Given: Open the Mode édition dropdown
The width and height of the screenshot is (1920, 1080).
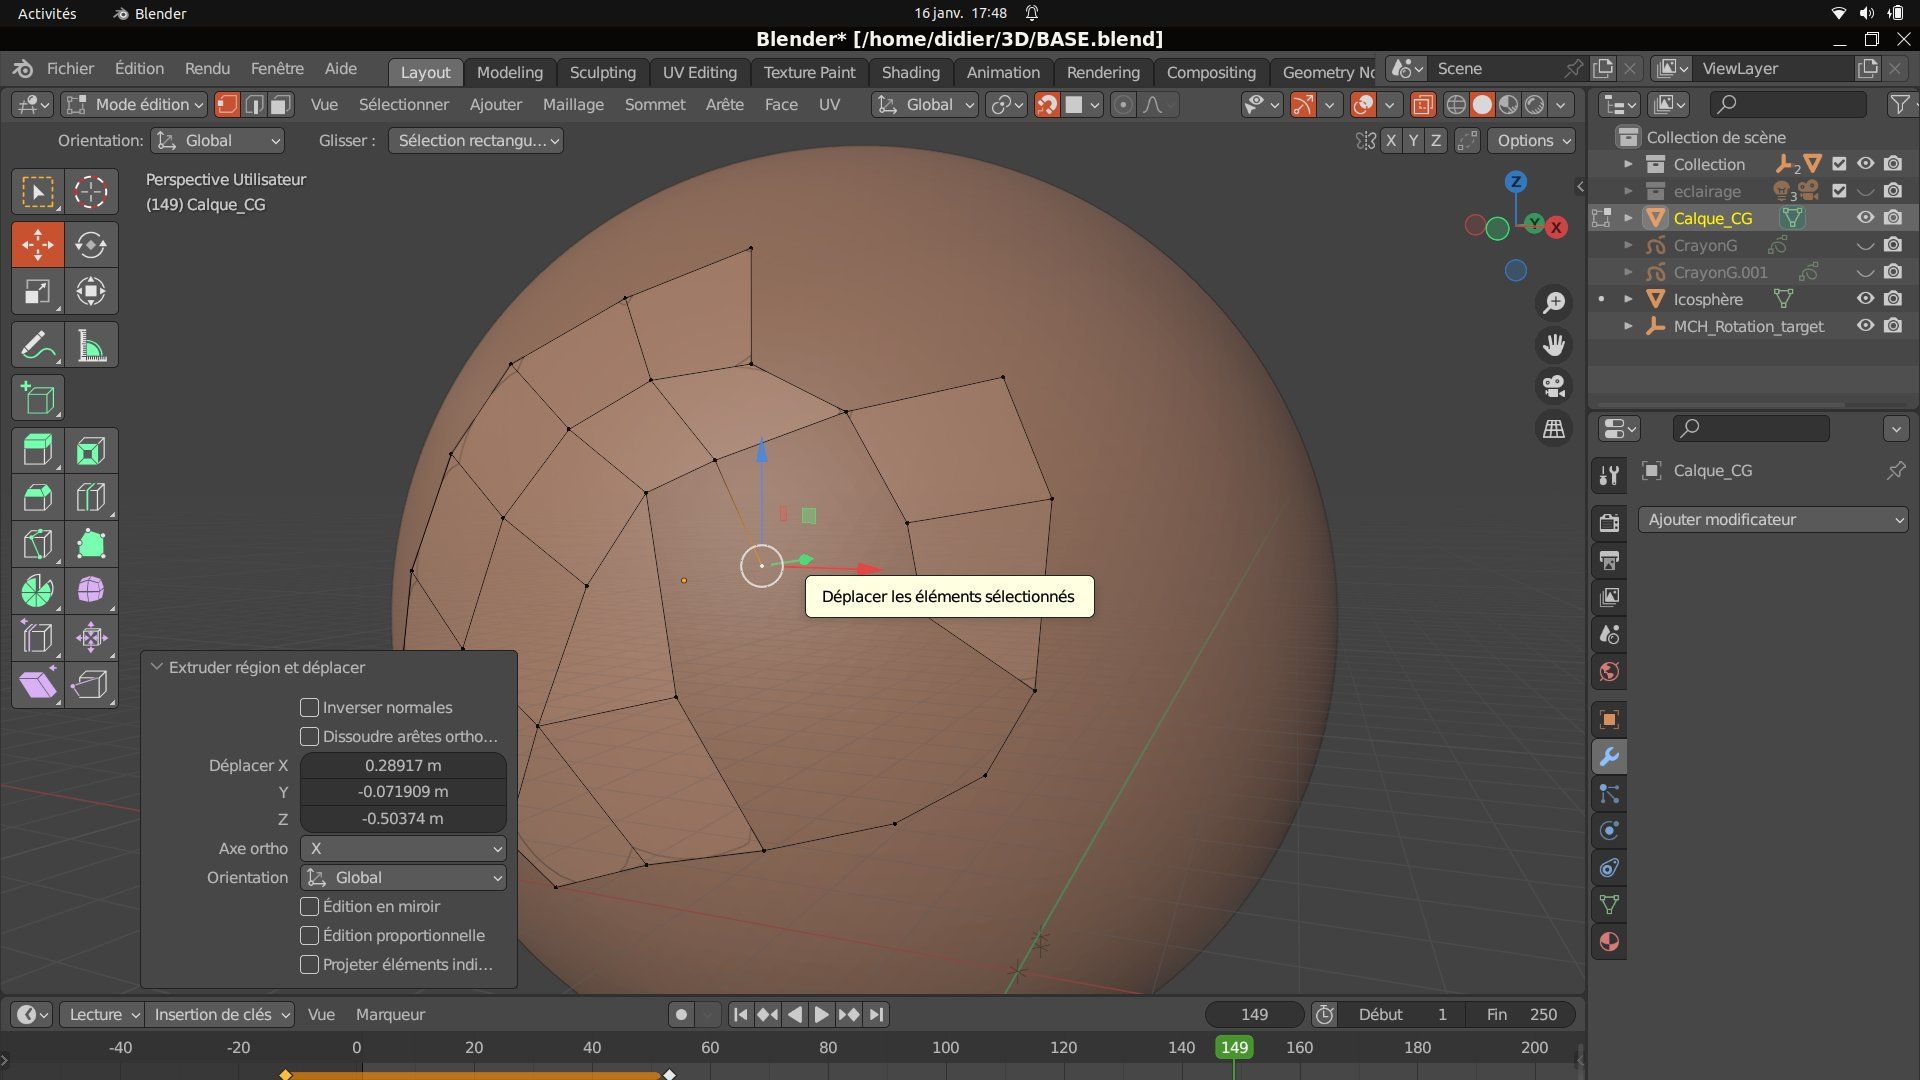Looking at the screenshot, I should [x=135, y=104].
